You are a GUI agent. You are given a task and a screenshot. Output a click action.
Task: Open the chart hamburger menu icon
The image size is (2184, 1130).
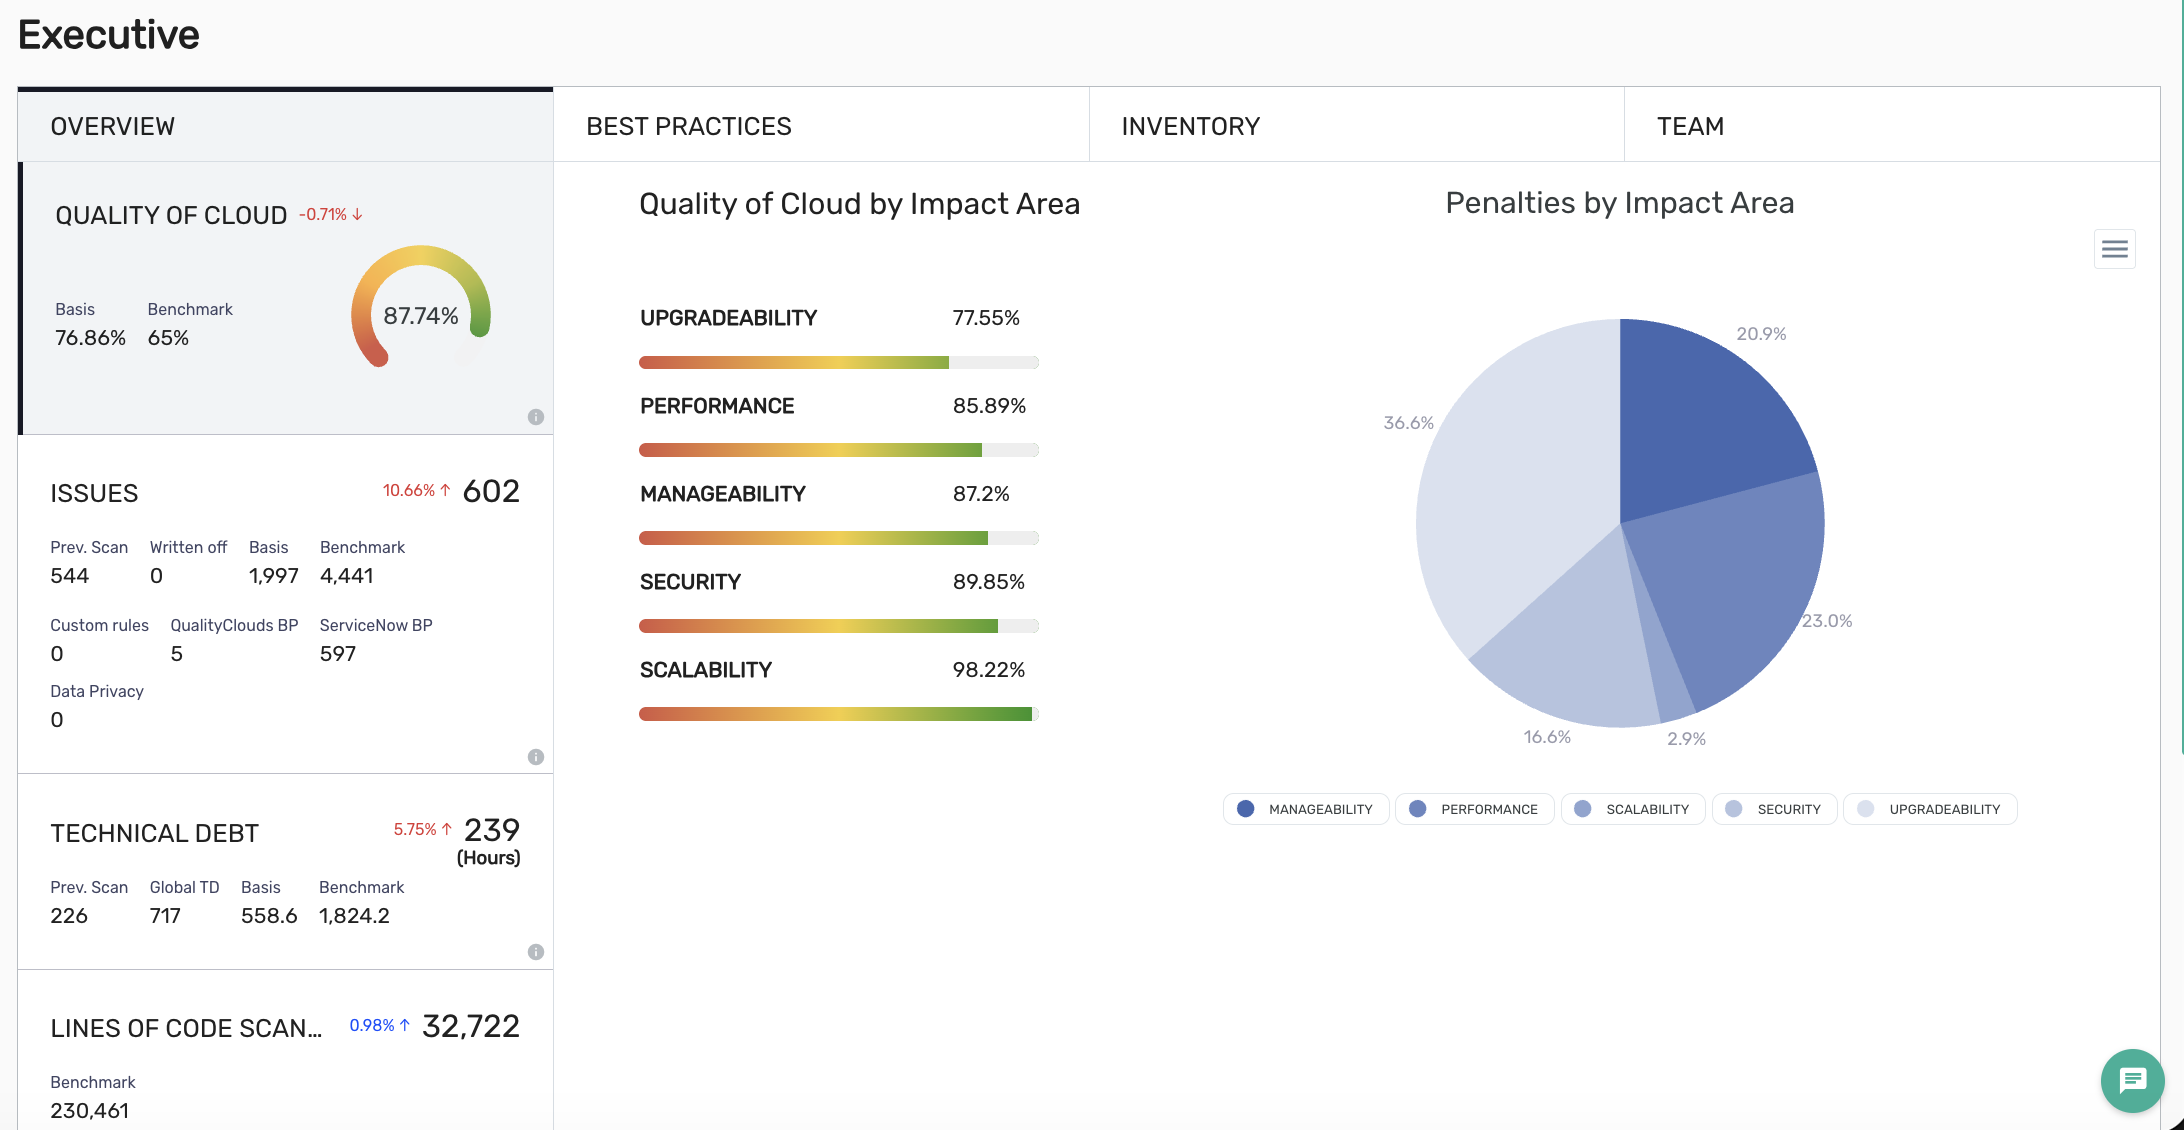tap(2114, 249)
